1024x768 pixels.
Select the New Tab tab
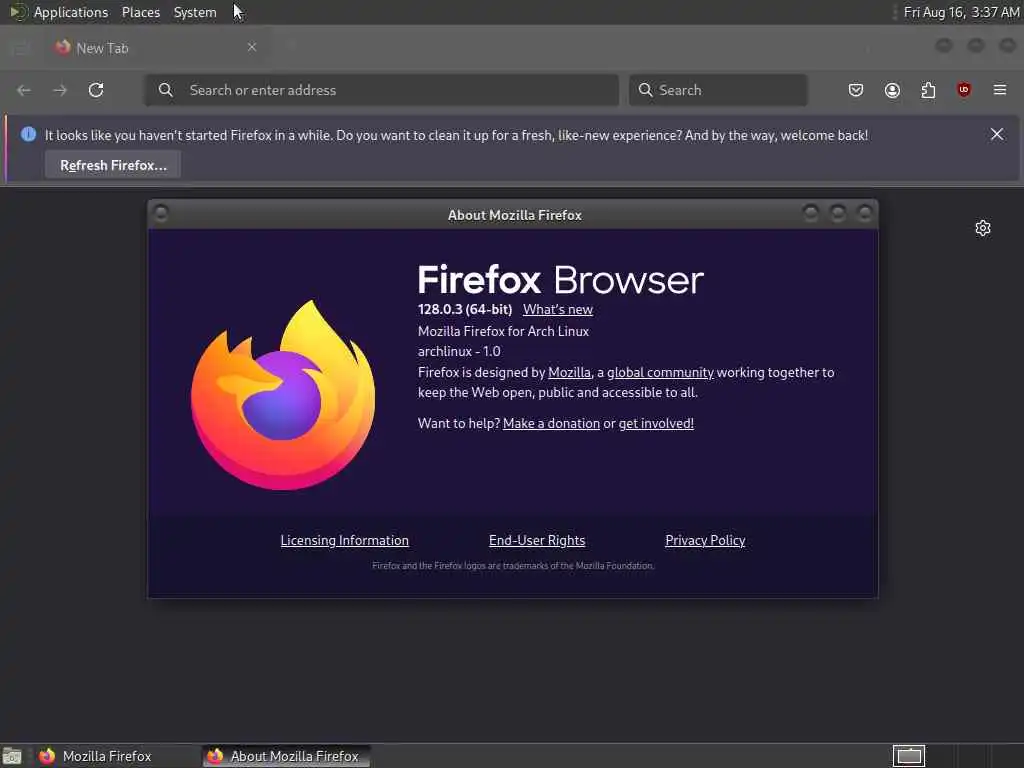(157, 48)
